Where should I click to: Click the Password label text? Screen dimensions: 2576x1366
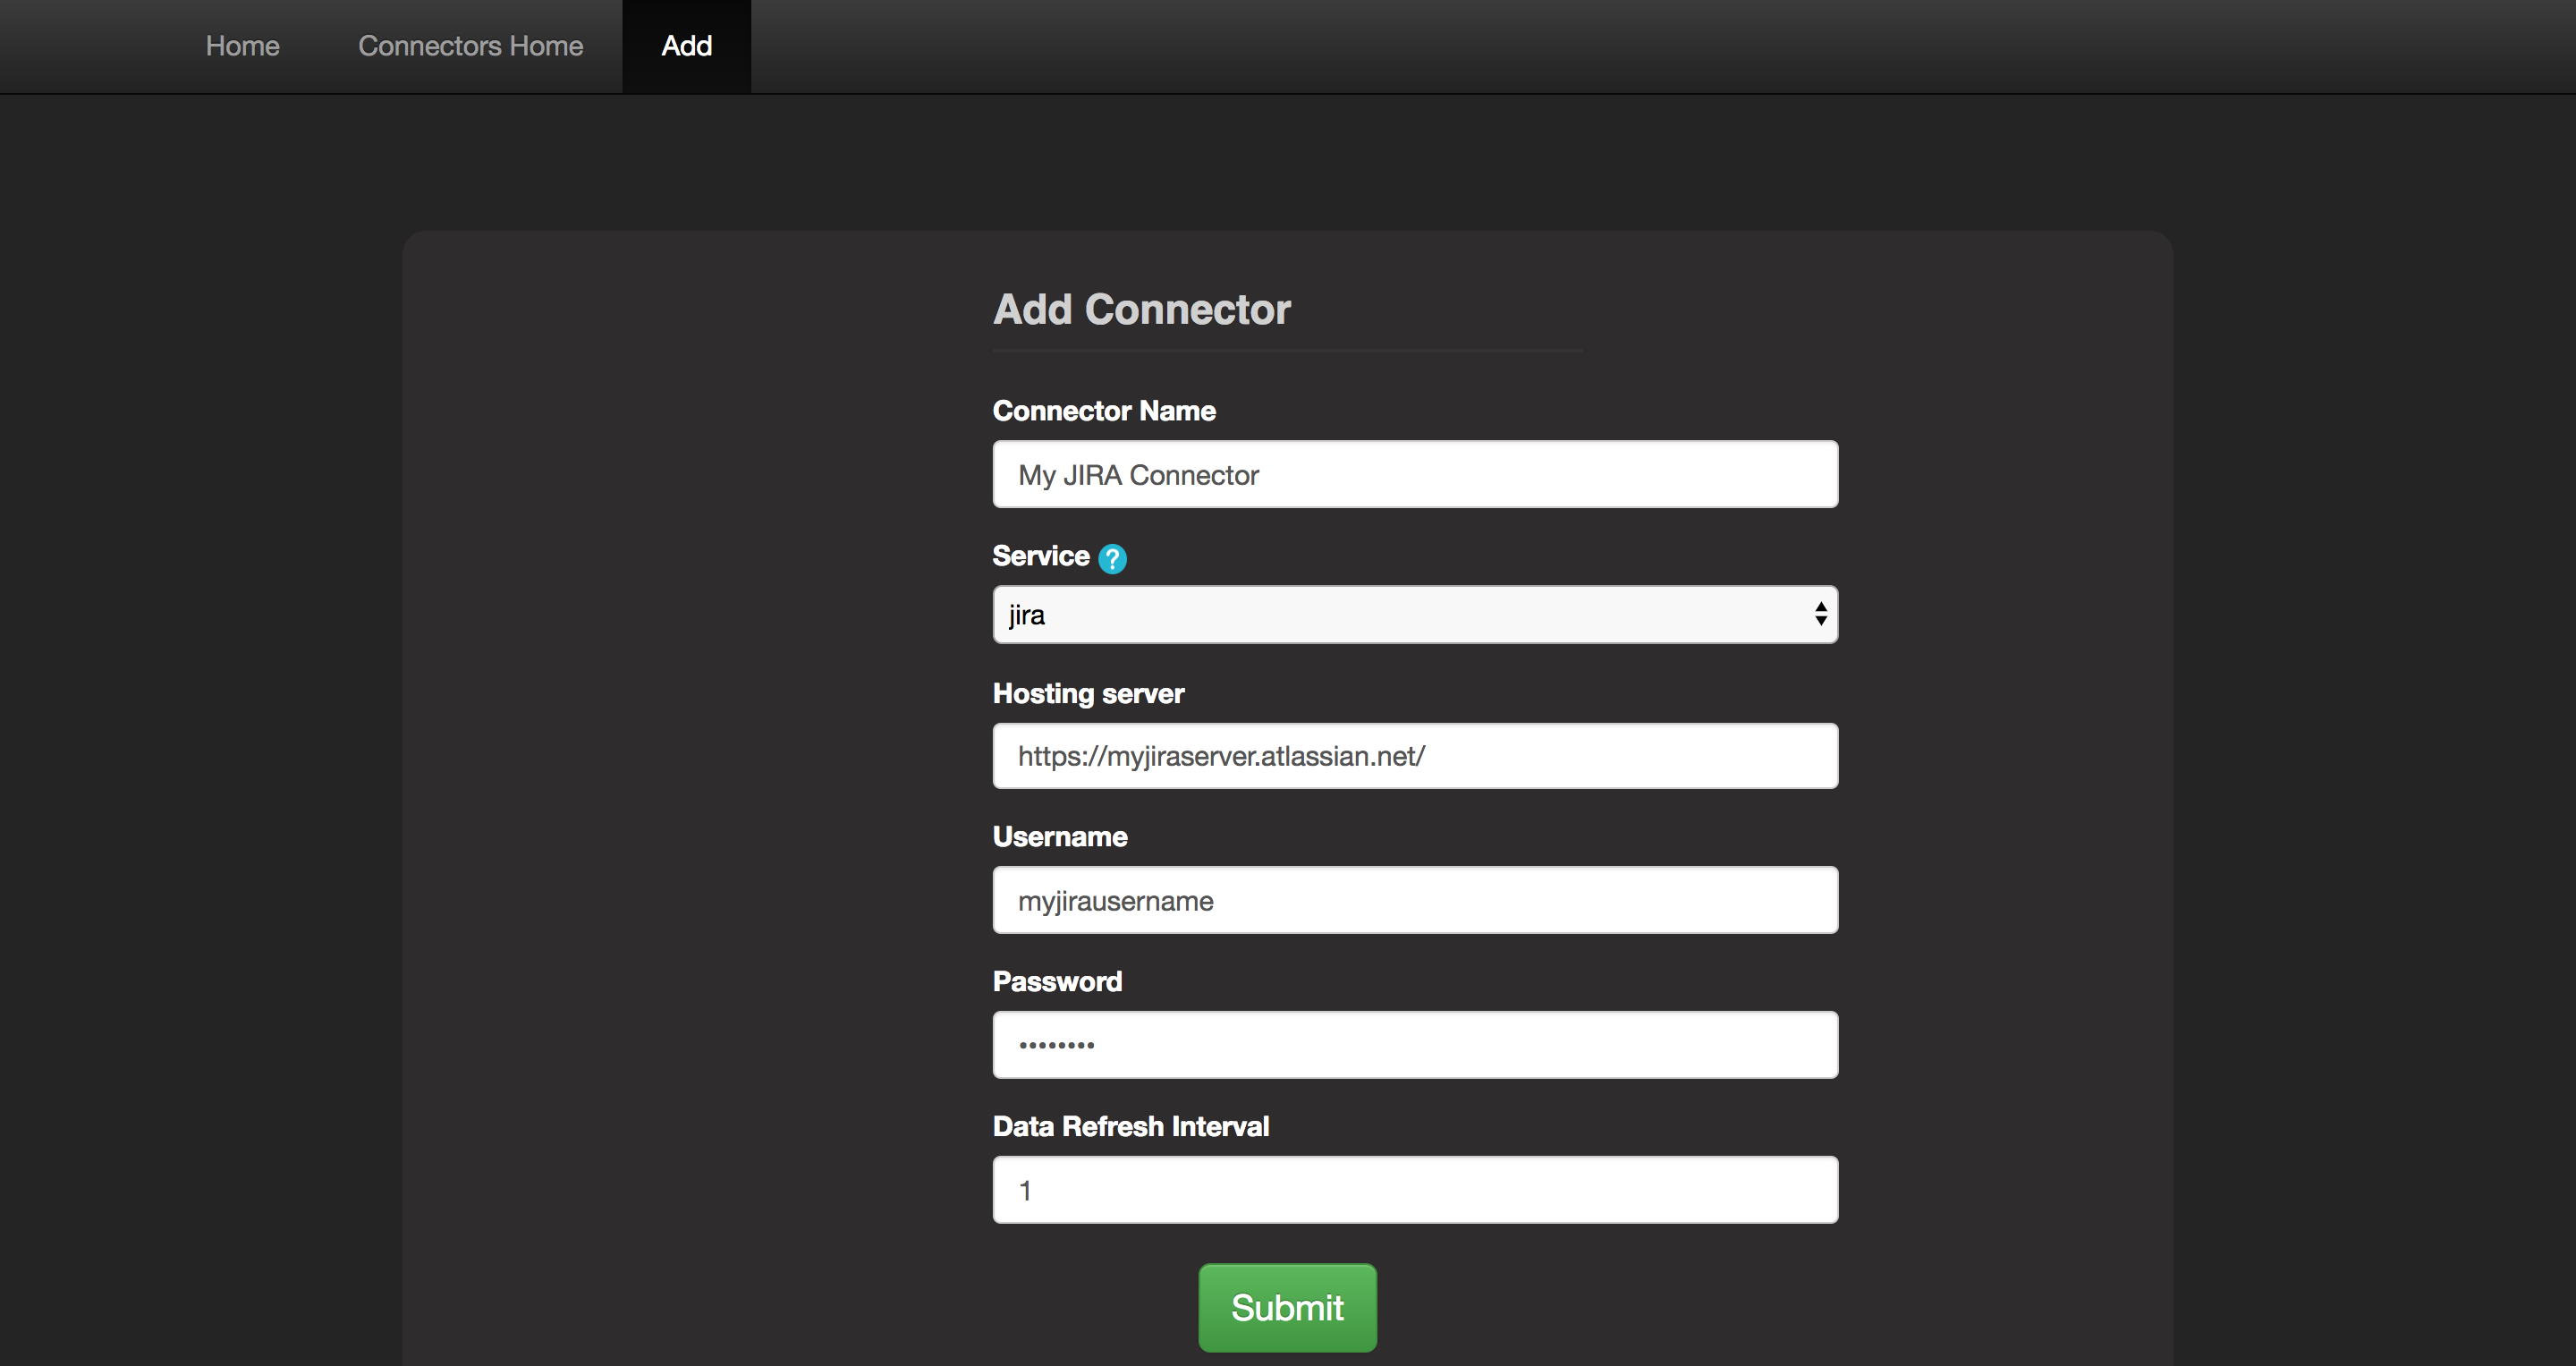pyautogui.click(x=1057, y=982)
